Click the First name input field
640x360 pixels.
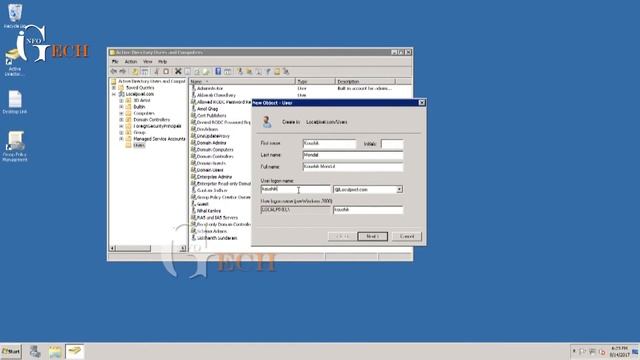coord(329,144)
